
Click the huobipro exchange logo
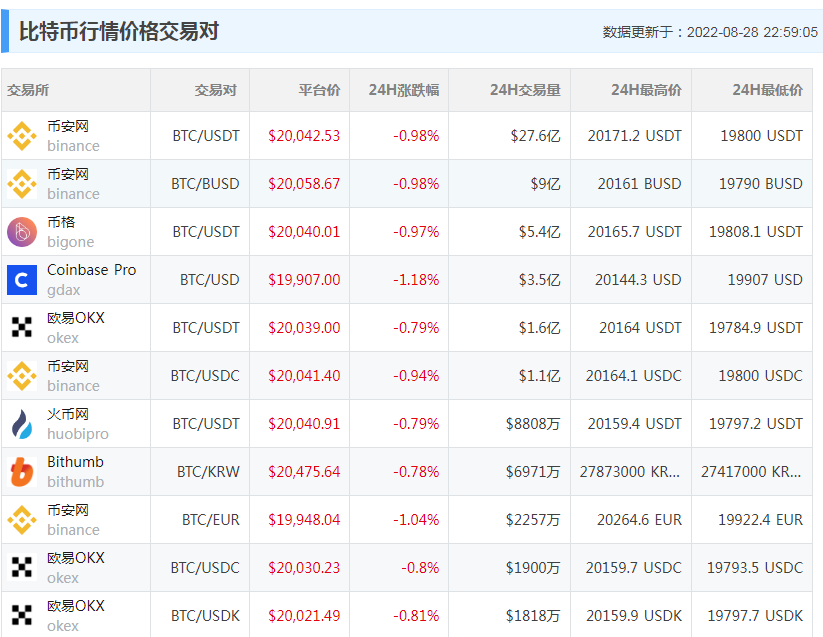22,423
